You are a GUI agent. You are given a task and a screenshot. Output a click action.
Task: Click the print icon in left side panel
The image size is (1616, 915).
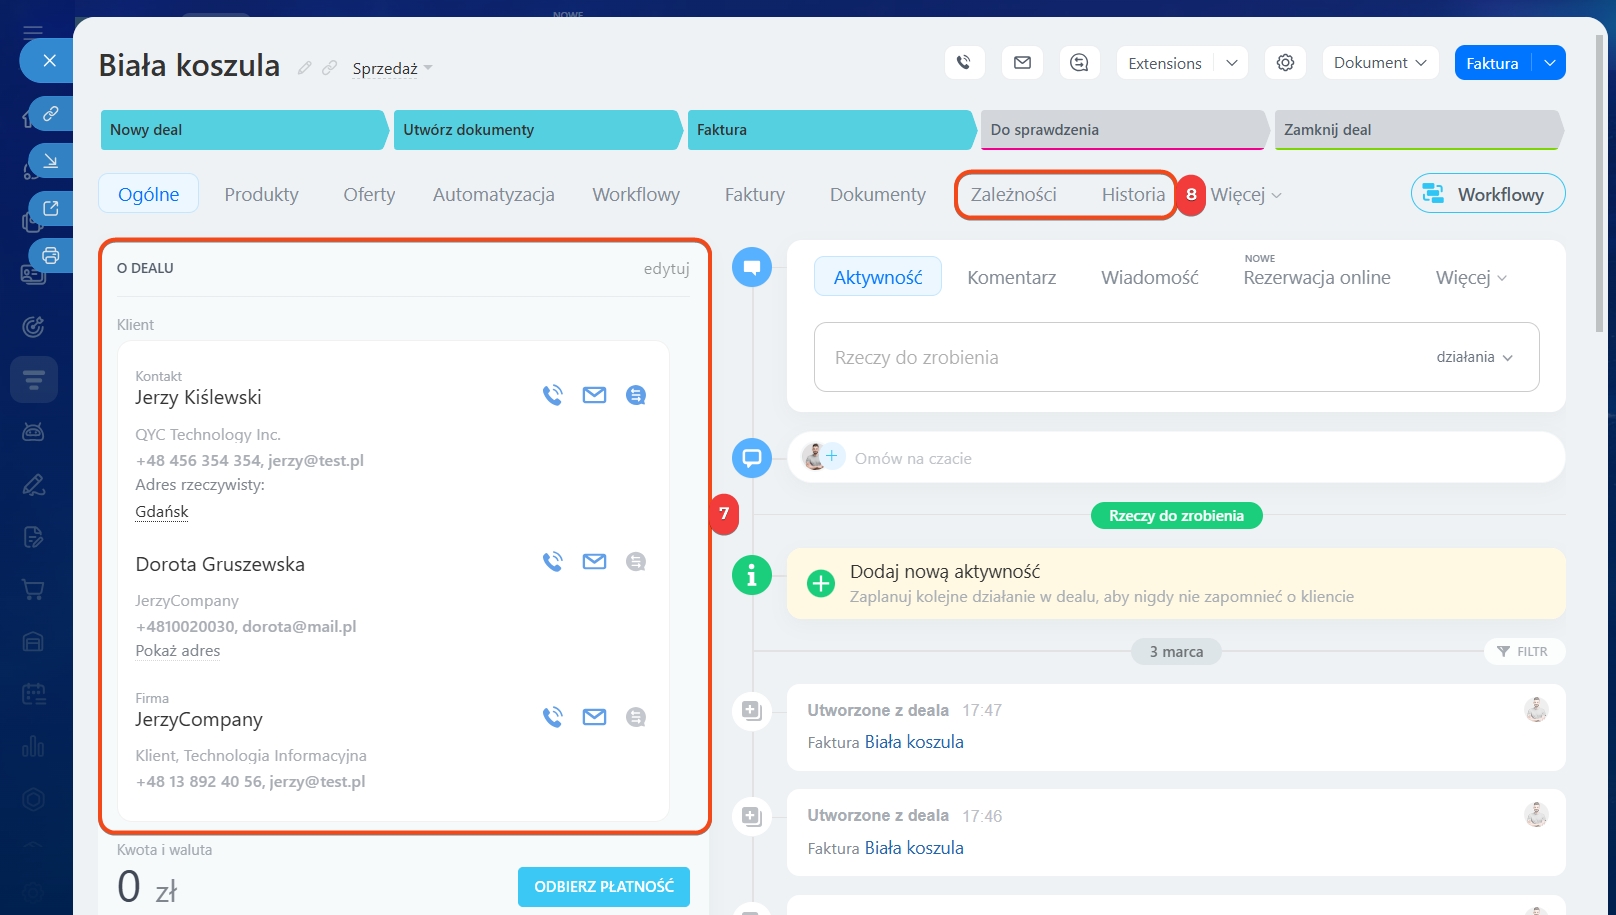[x=51, y=256]
